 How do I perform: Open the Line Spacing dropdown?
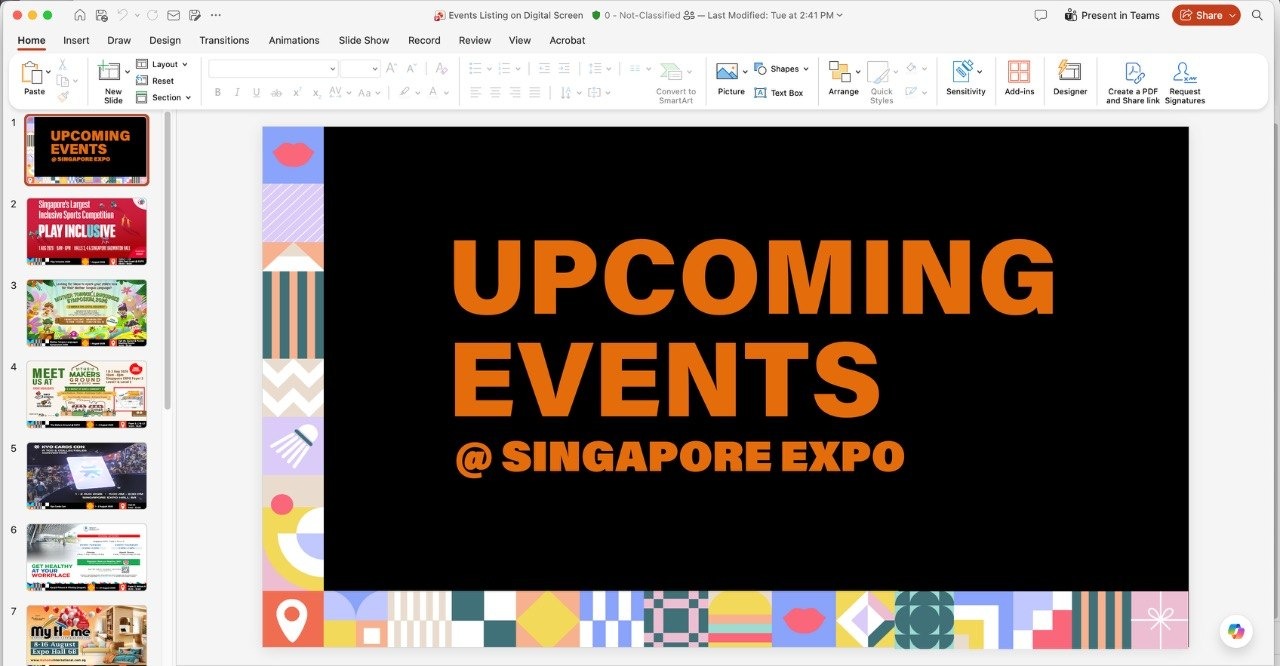(x=599, y=68)
